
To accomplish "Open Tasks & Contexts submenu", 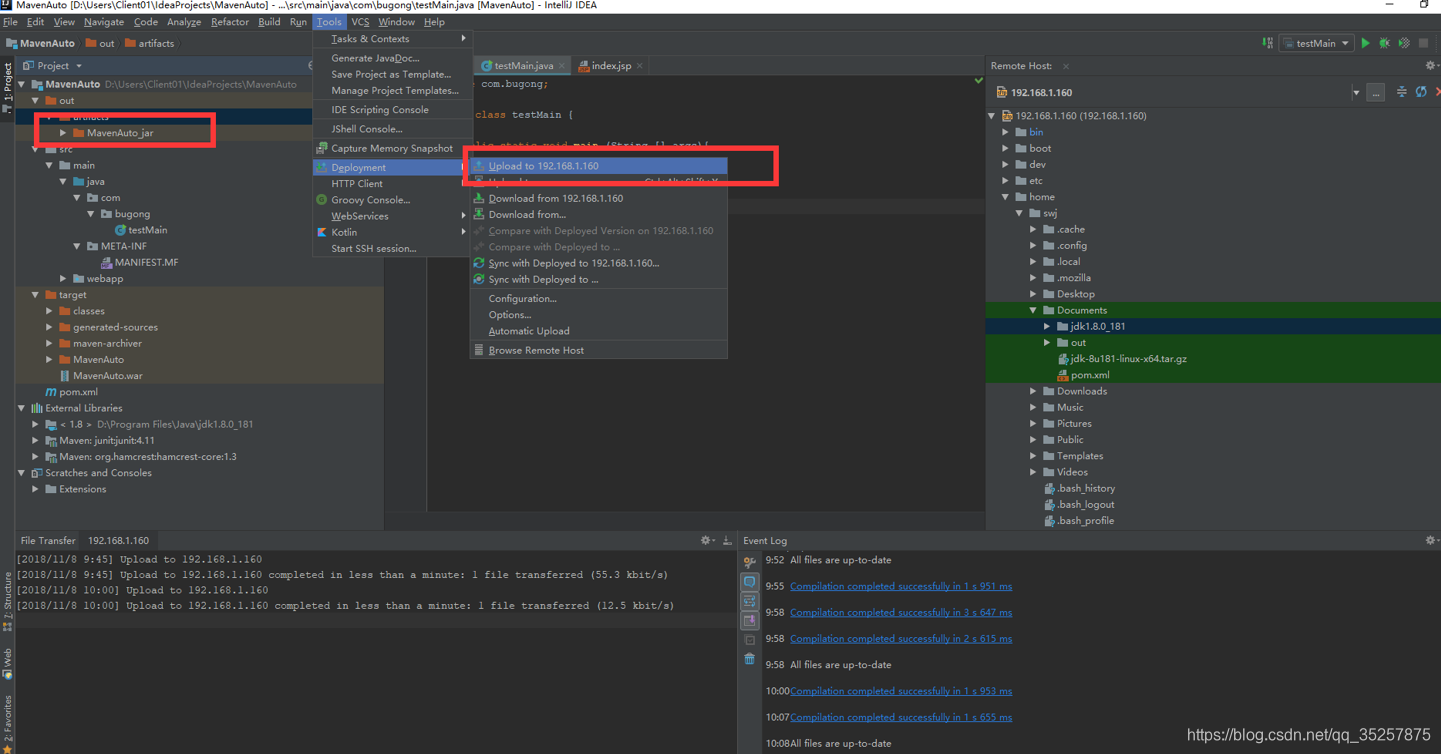I will point(392,39).
